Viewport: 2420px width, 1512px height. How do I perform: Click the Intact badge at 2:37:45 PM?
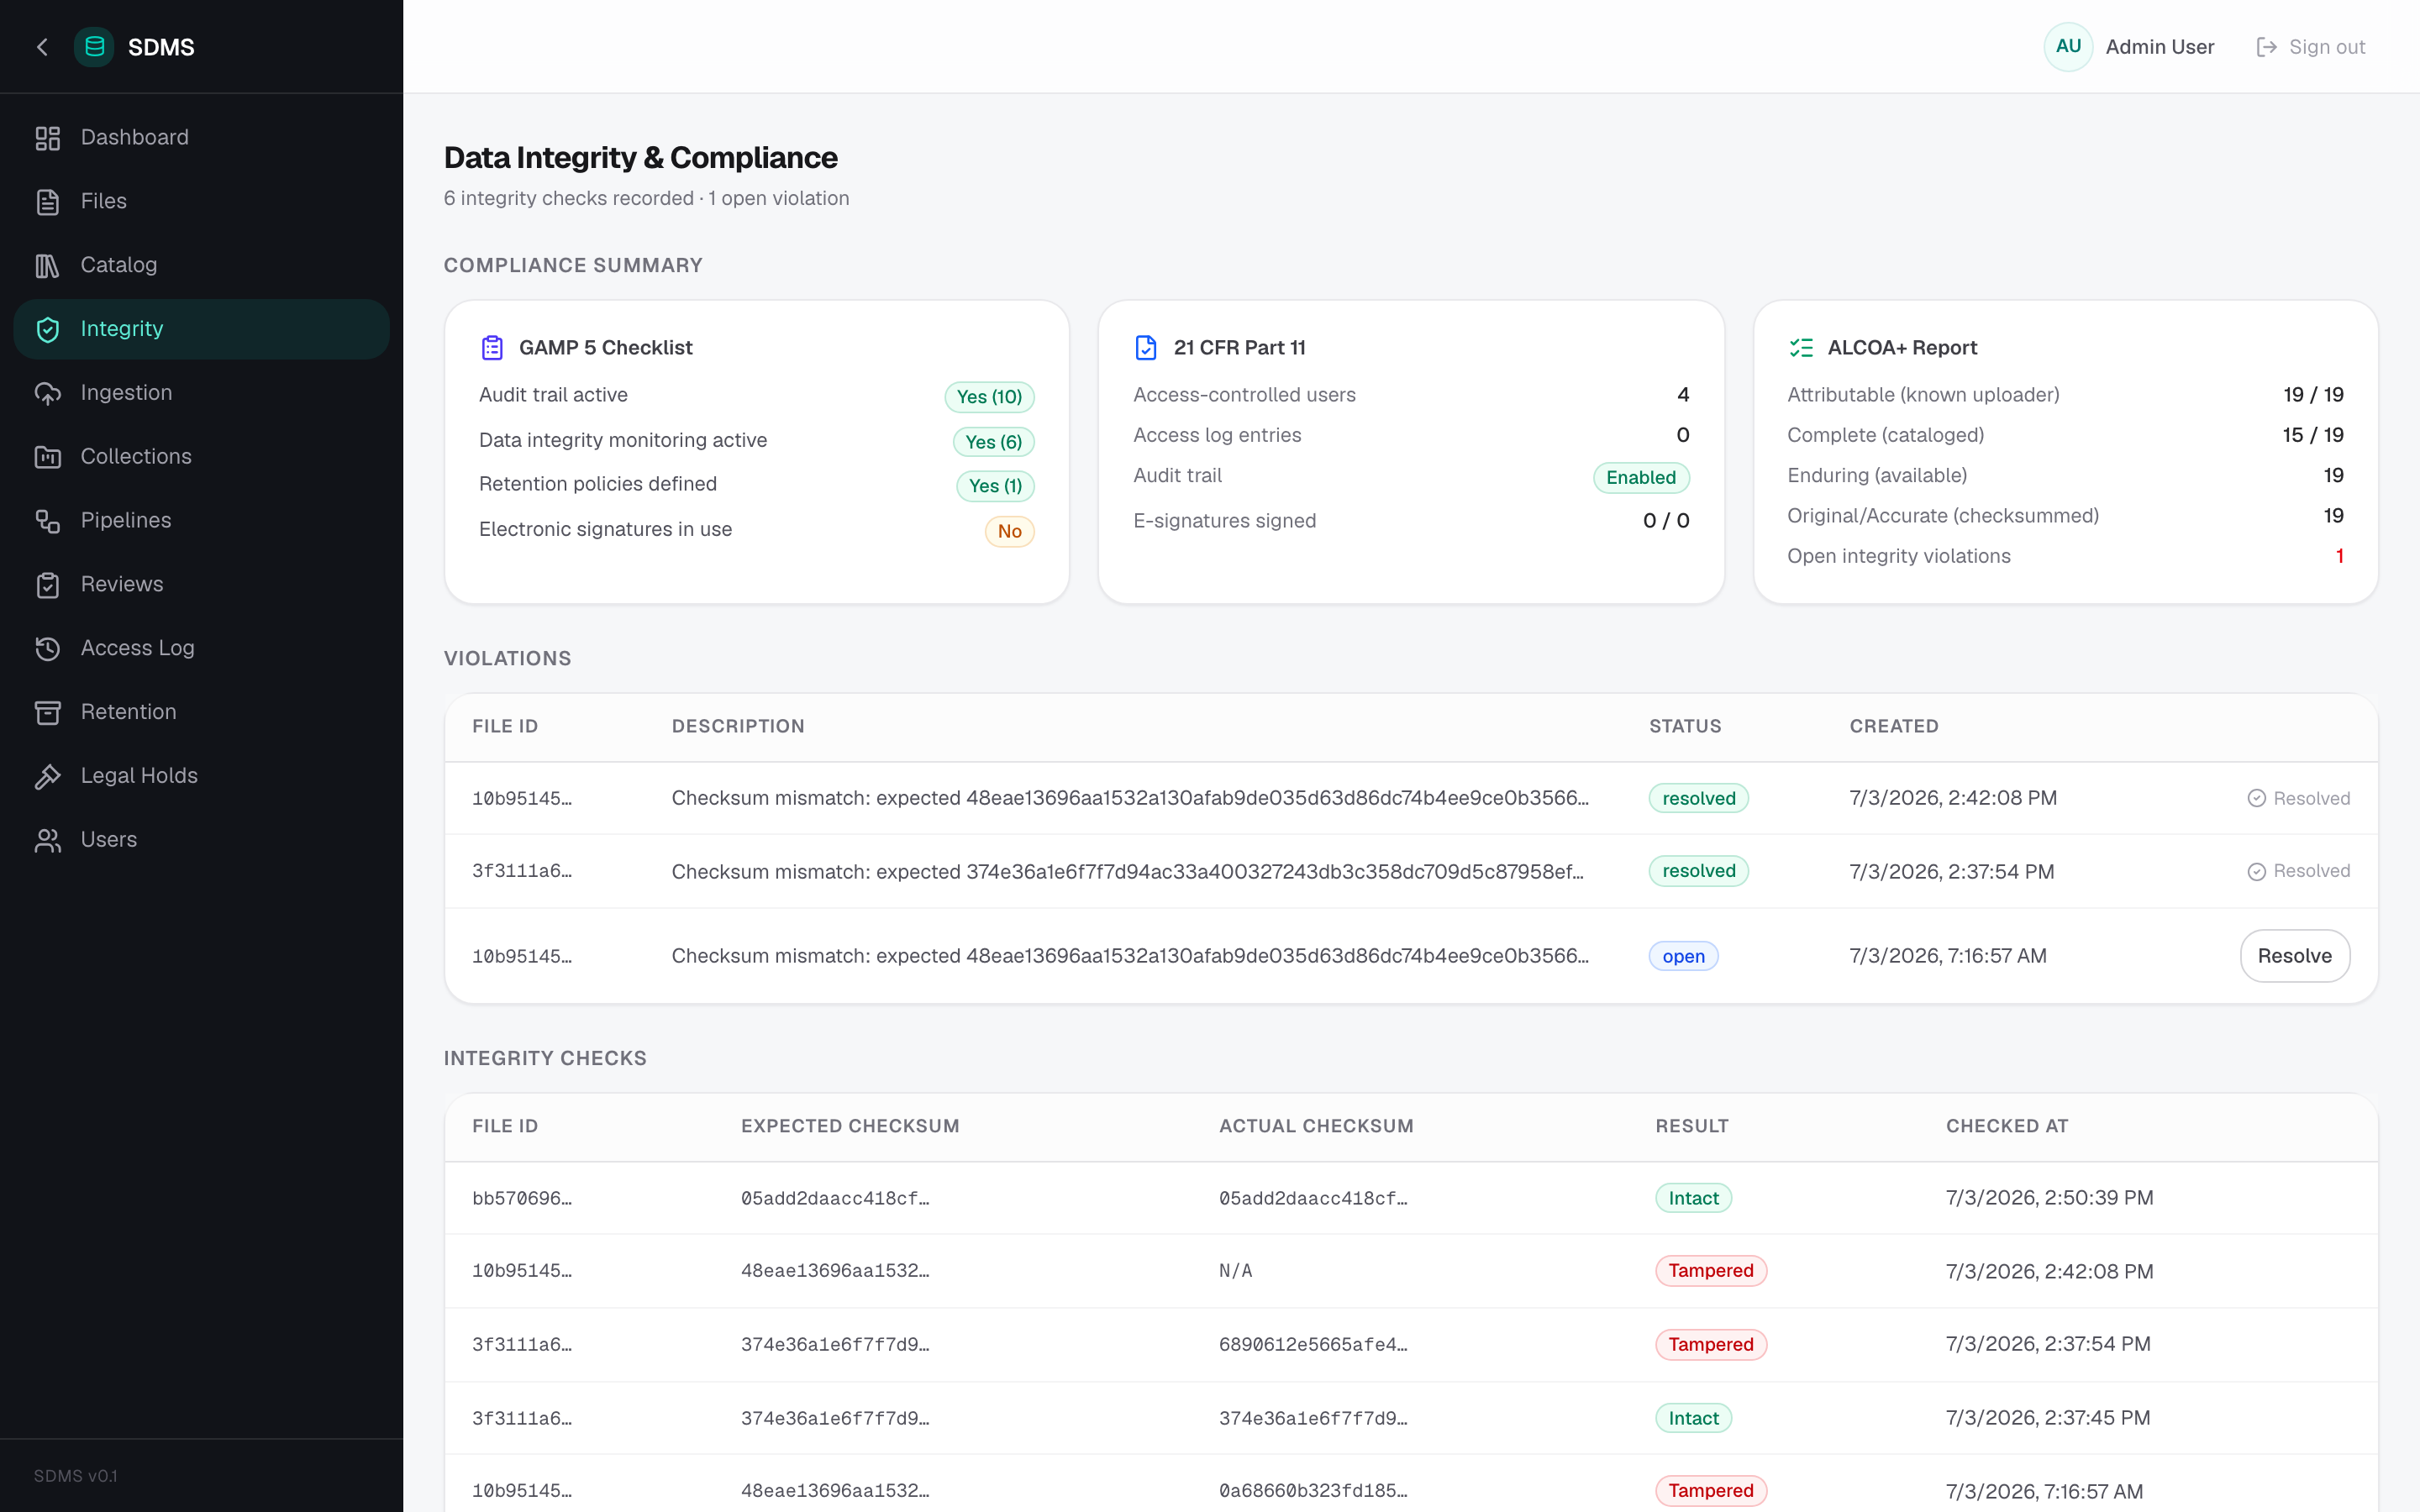1693,1418
